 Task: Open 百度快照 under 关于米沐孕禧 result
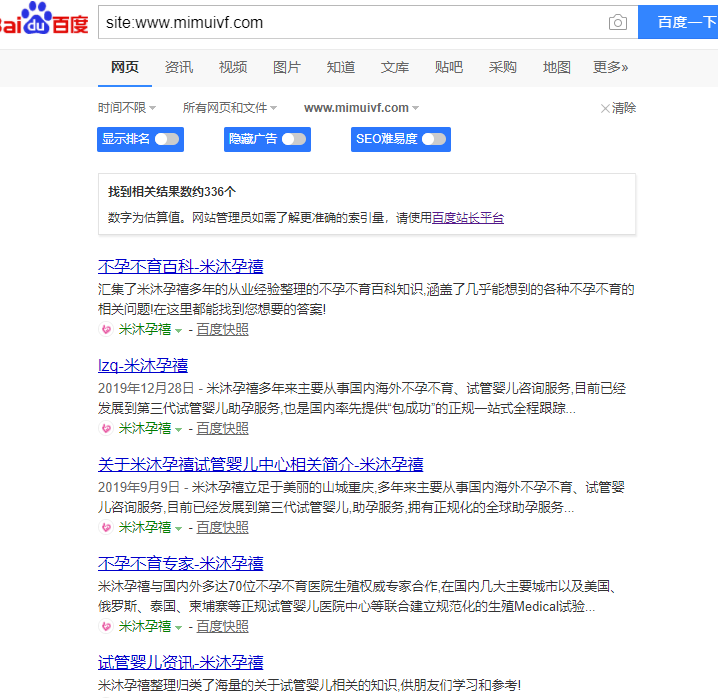(x=223, y=527)
